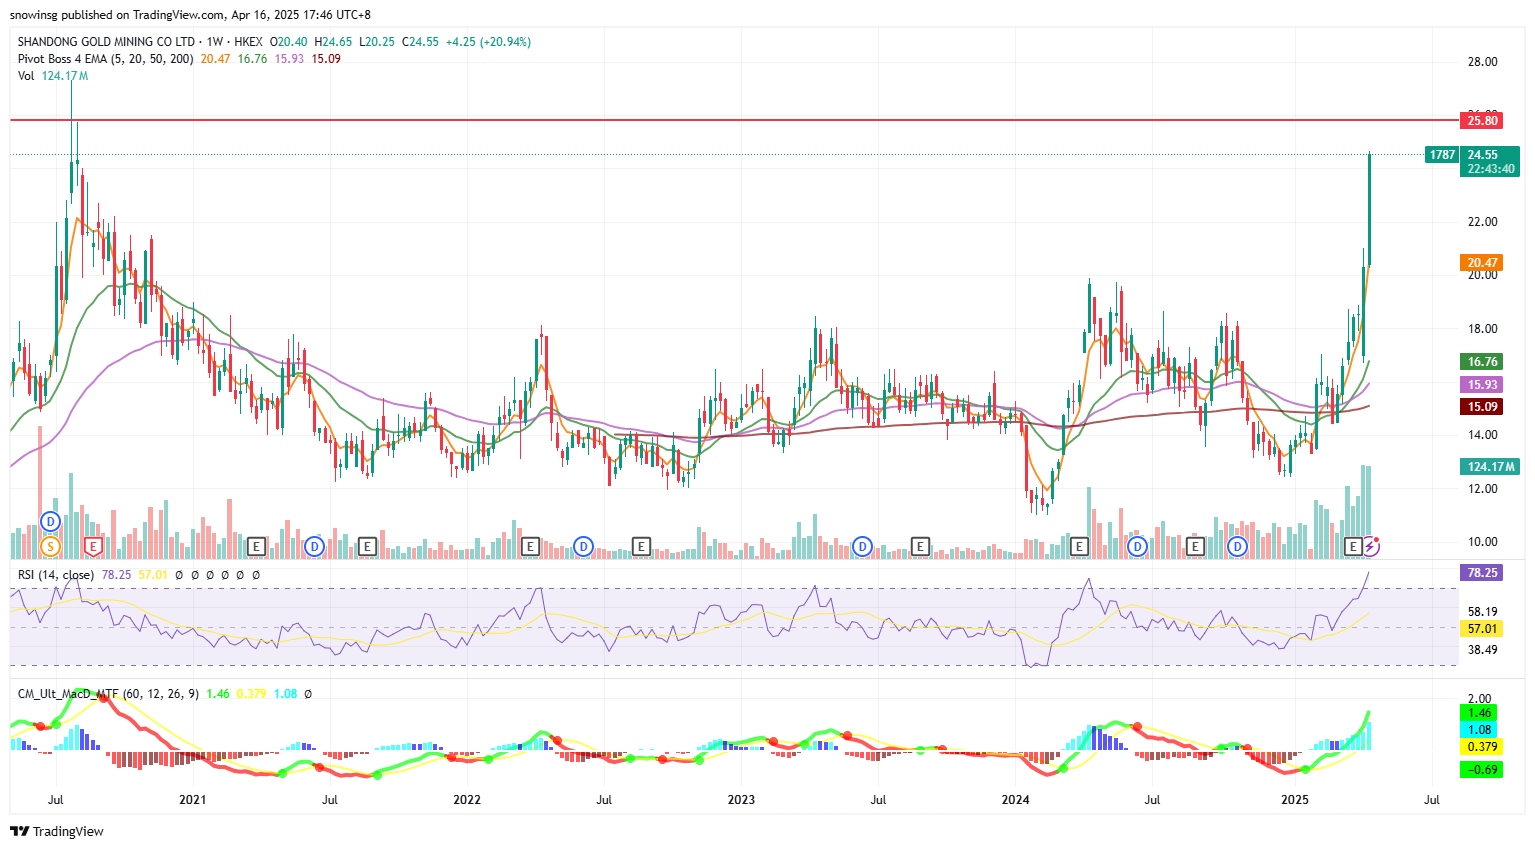
Task: Open the purple lightning event icon
Action: (x=1371, y=546)
